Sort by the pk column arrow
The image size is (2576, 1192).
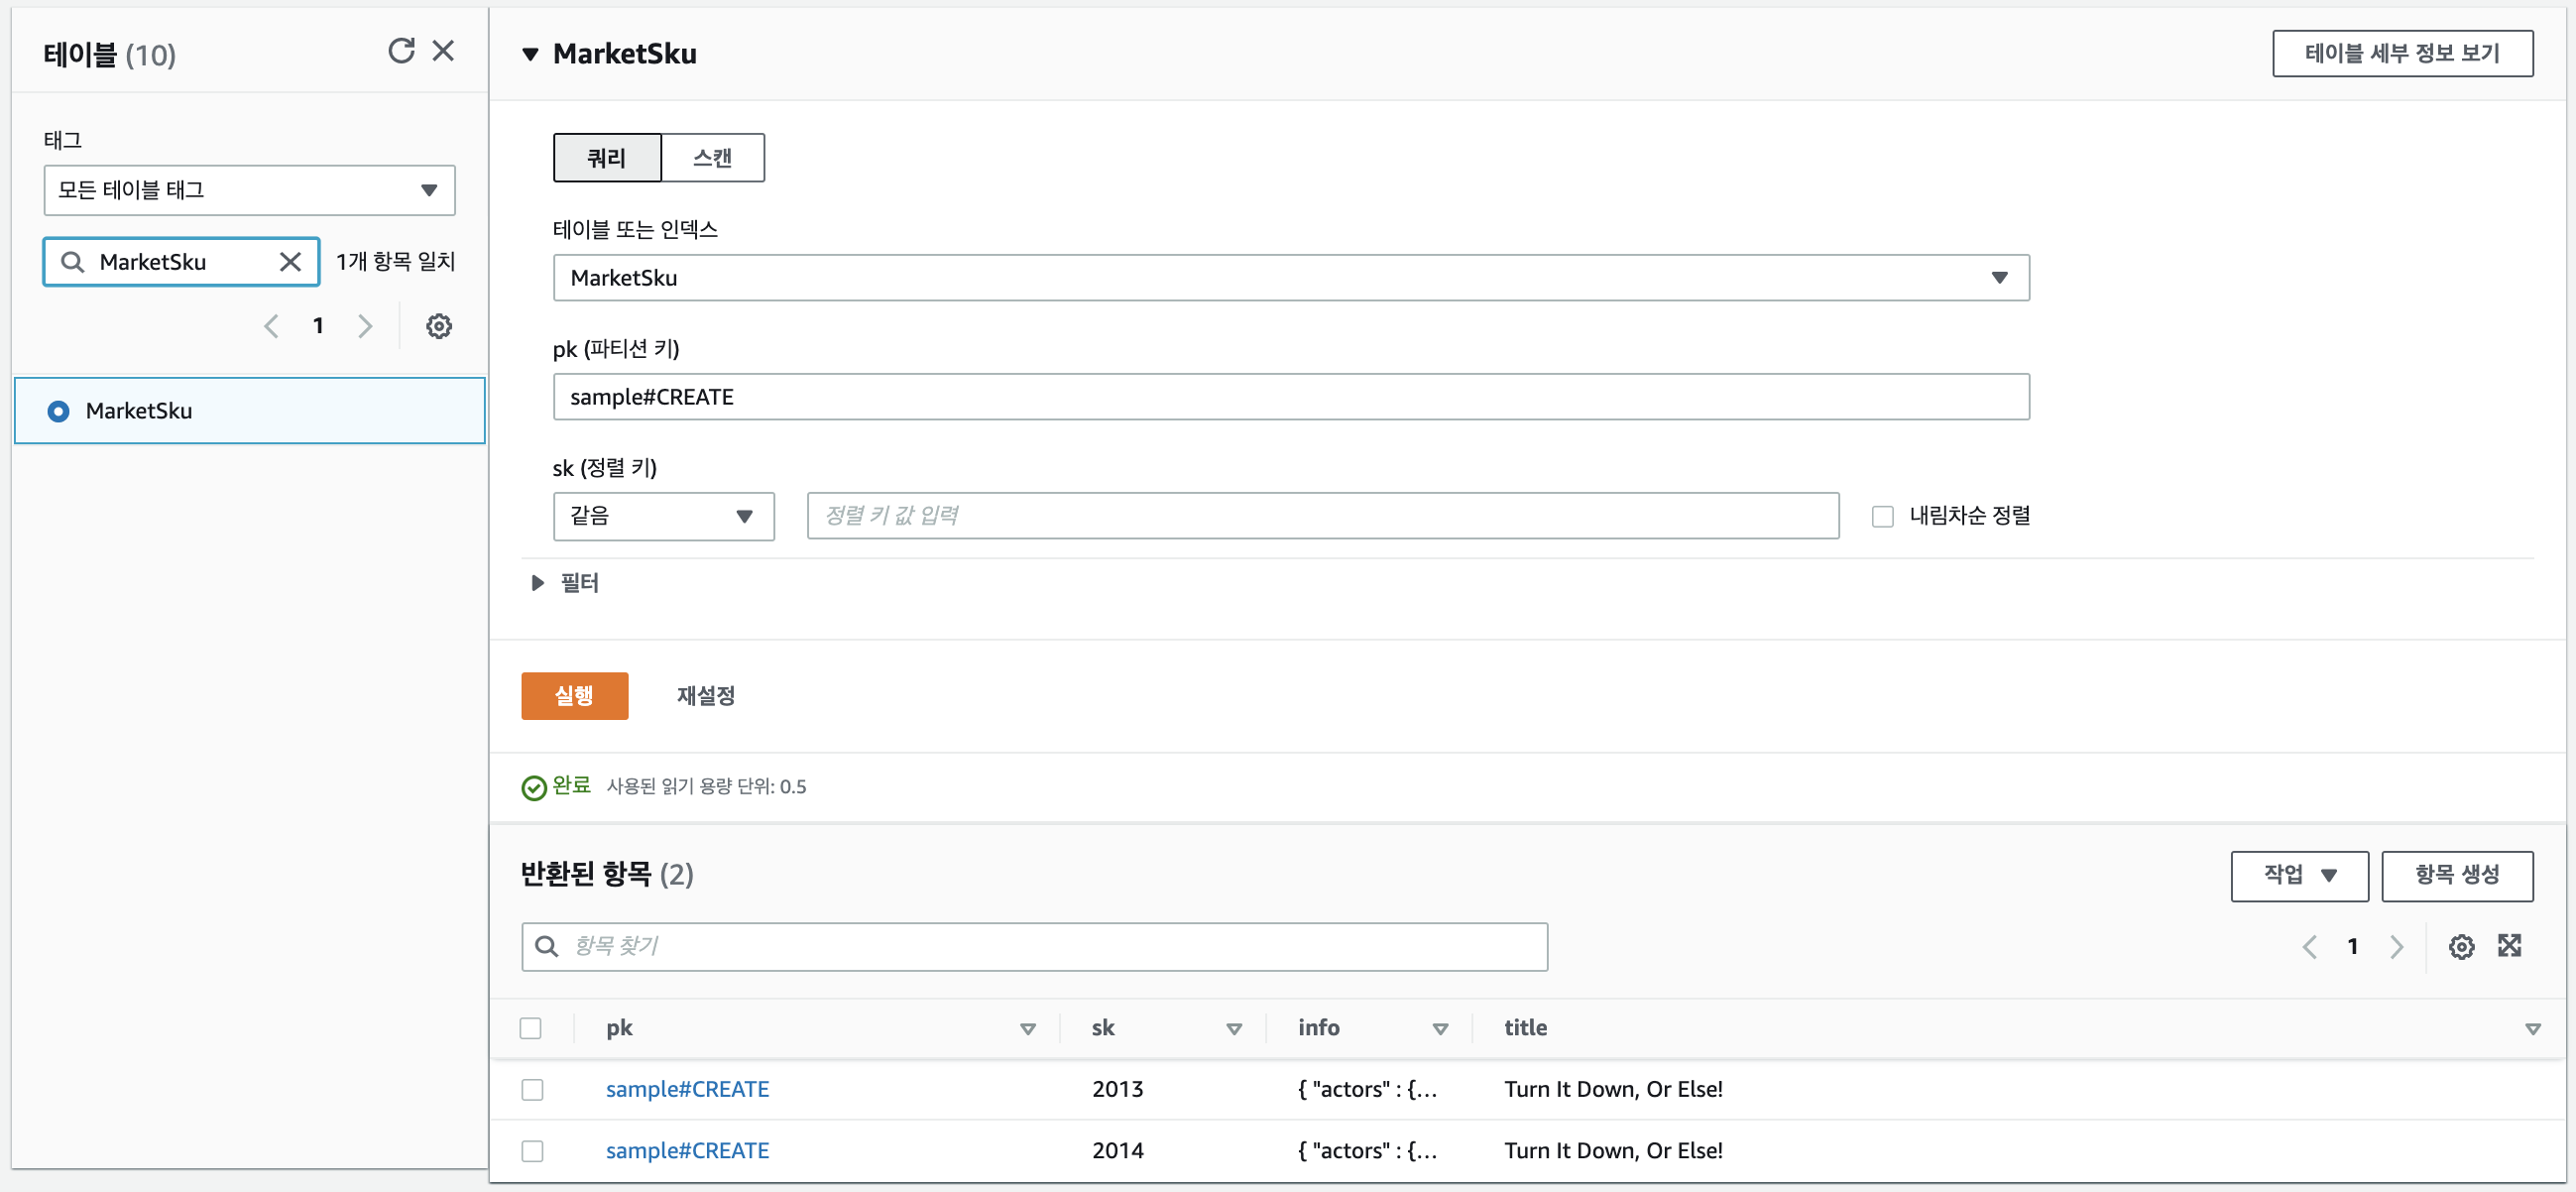(1027, 1029)
